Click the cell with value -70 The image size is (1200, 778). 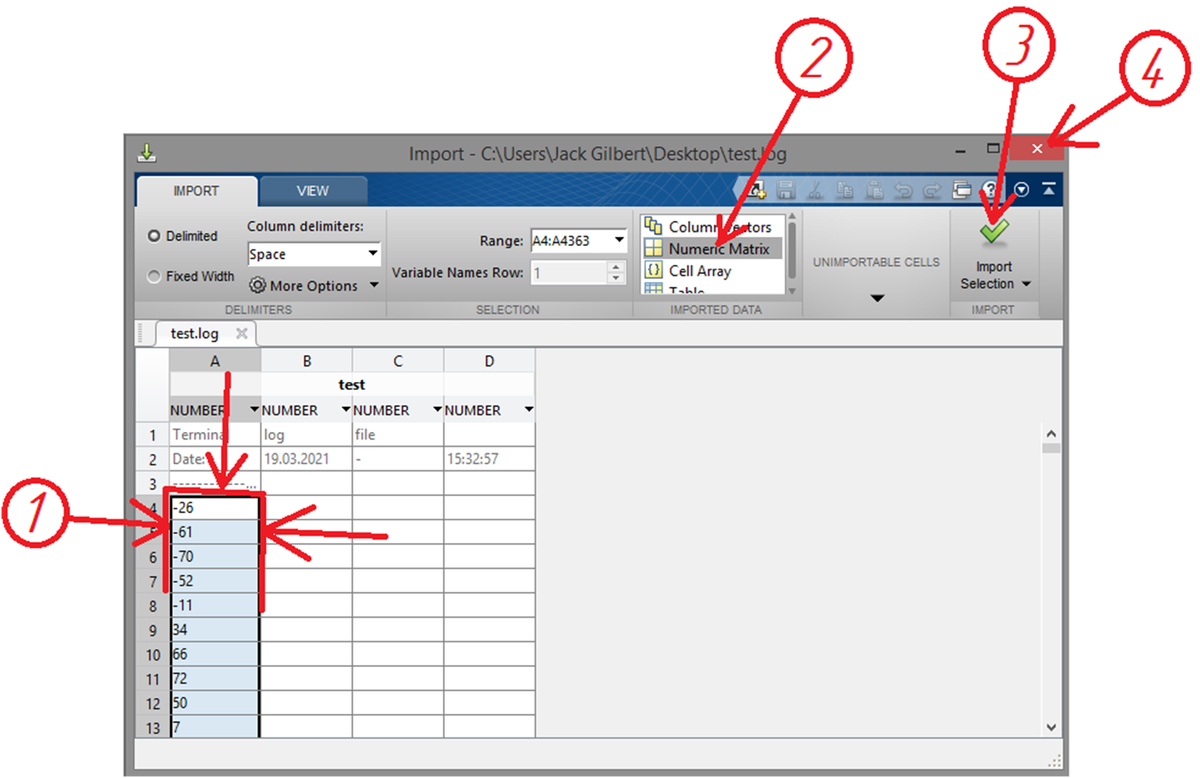tap(215, 557)
